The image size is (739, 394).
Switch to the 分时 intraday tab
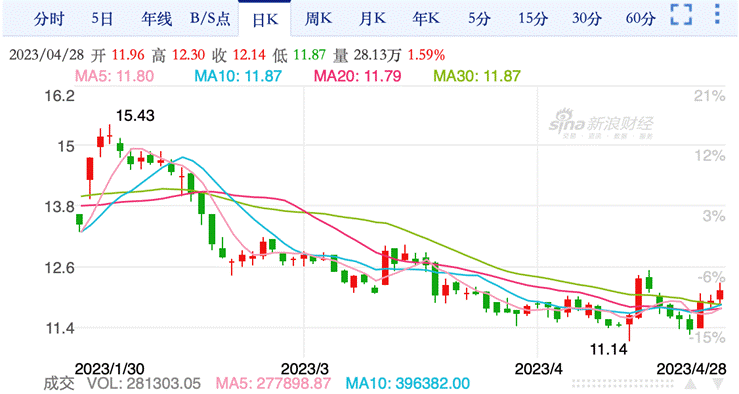tap(49, 19)
